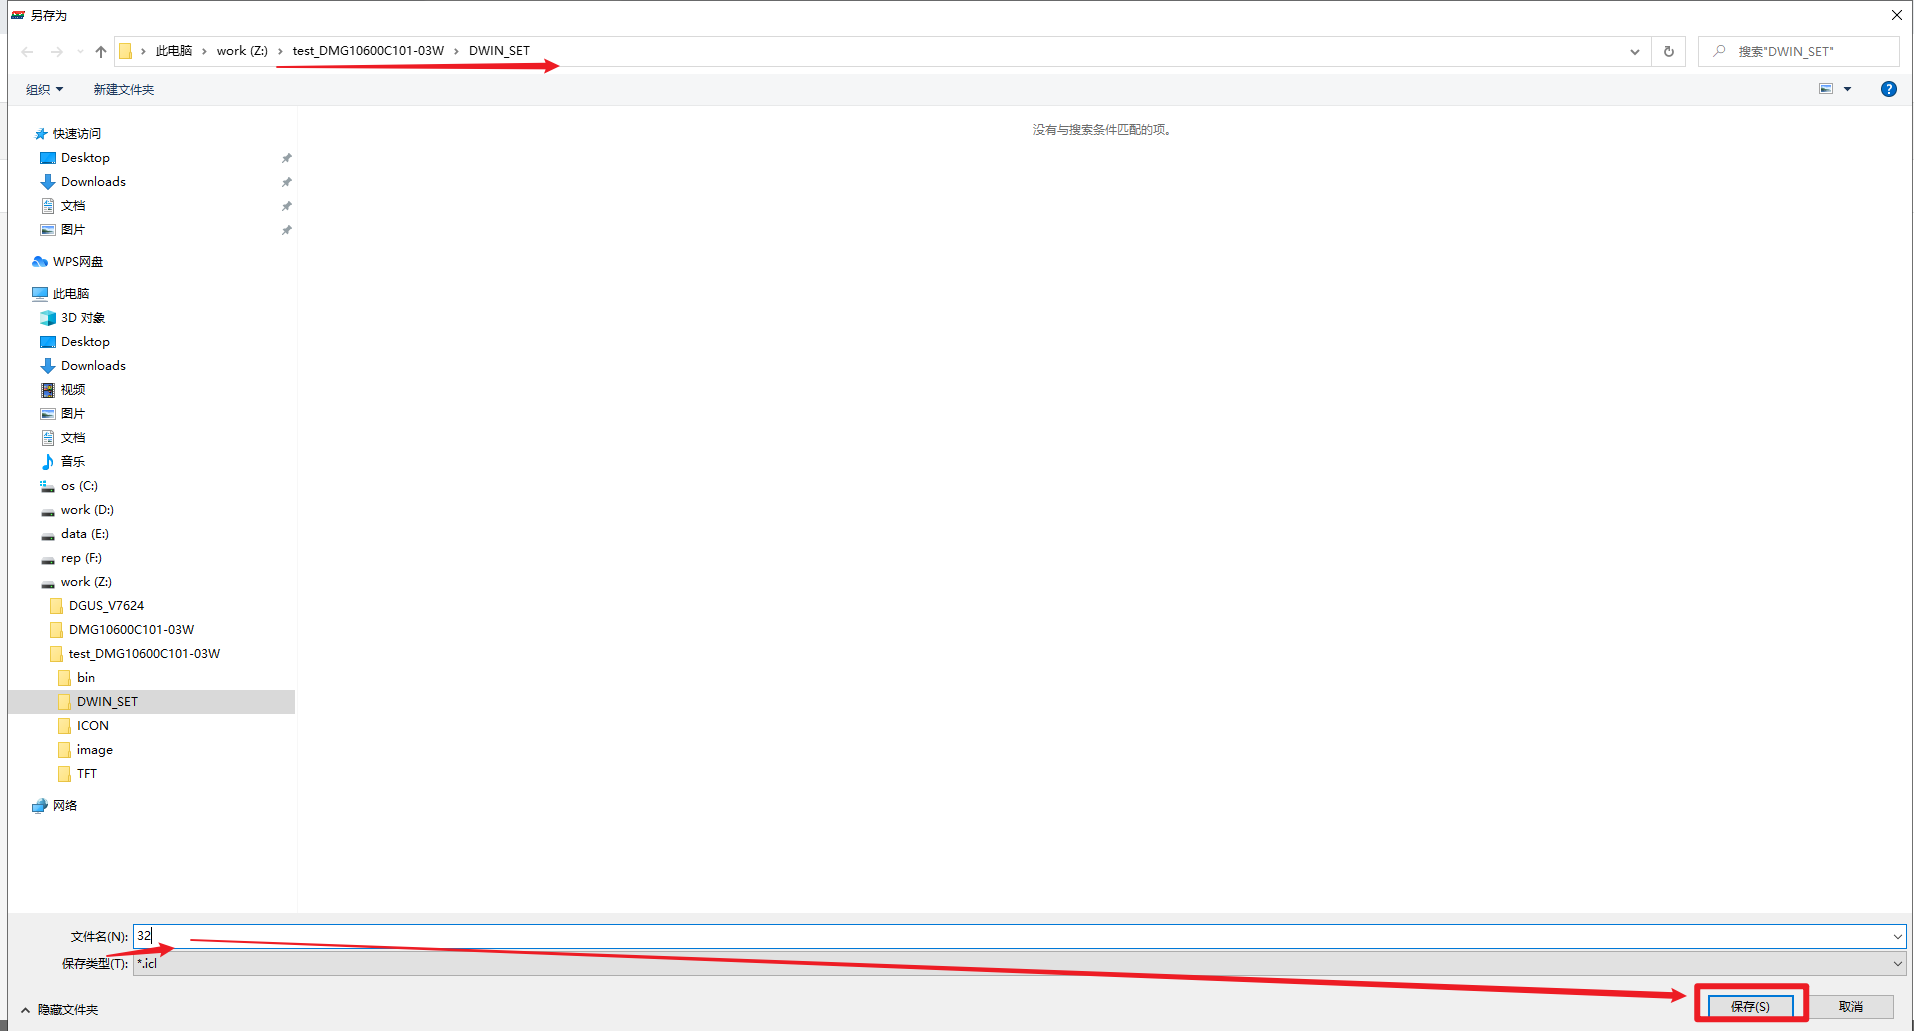The image size is (1914, 1031).
Task: Open the file name history dropdown
Action: pos(1897,936)
